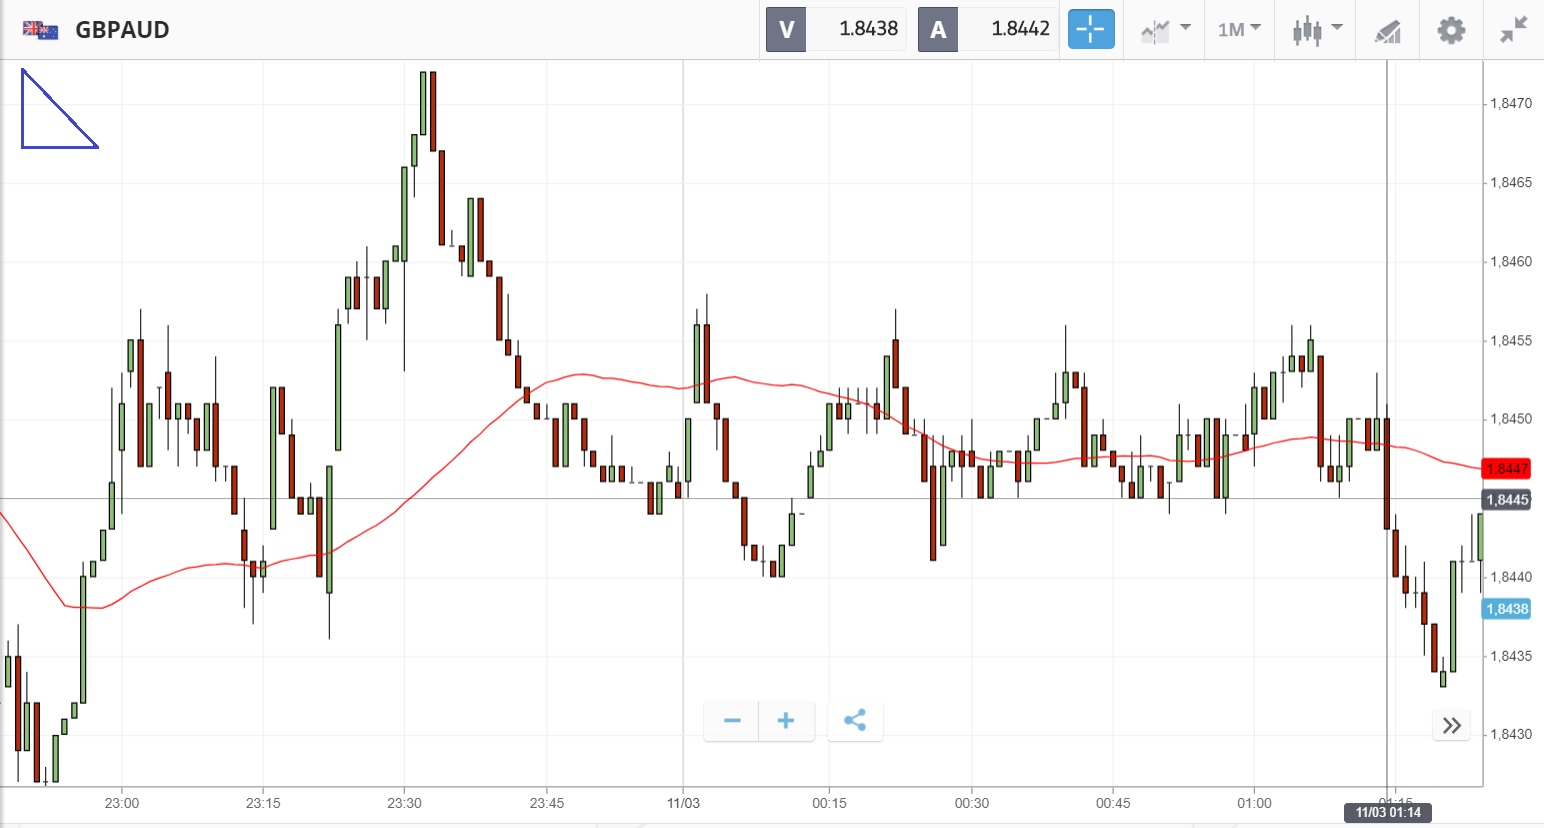Click the GBPAUD flag icon
Viewport: 1544px width, 828px height.
[x=40, y=30]
